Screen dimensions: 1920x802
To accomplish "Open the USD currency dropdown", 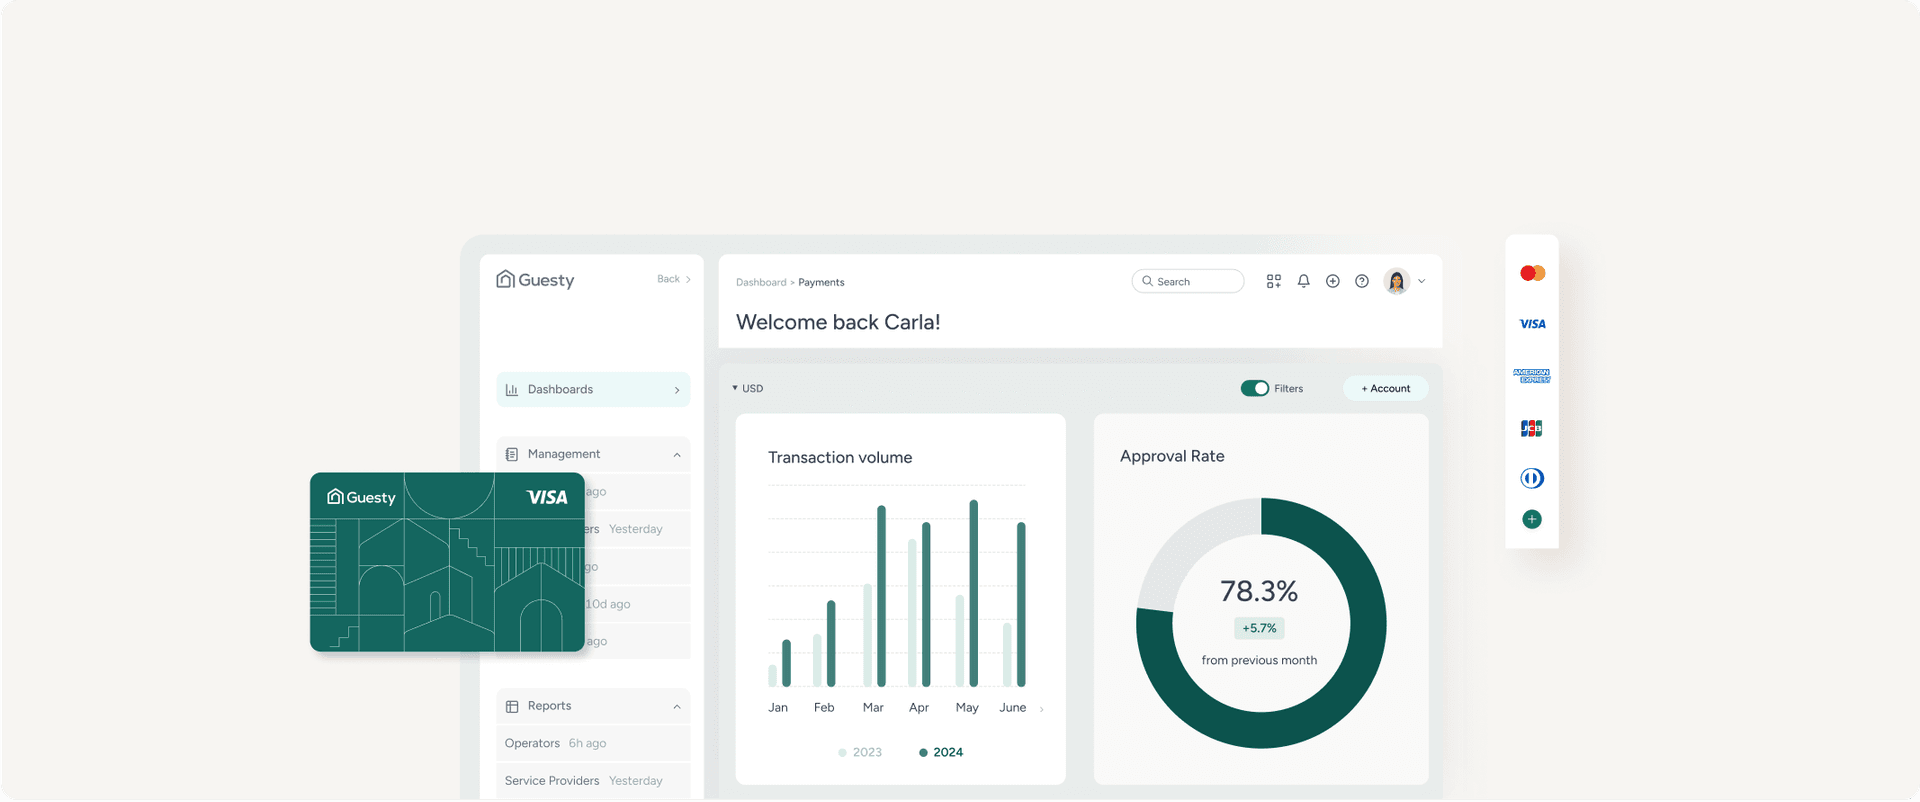I will (x=748, y=388).
